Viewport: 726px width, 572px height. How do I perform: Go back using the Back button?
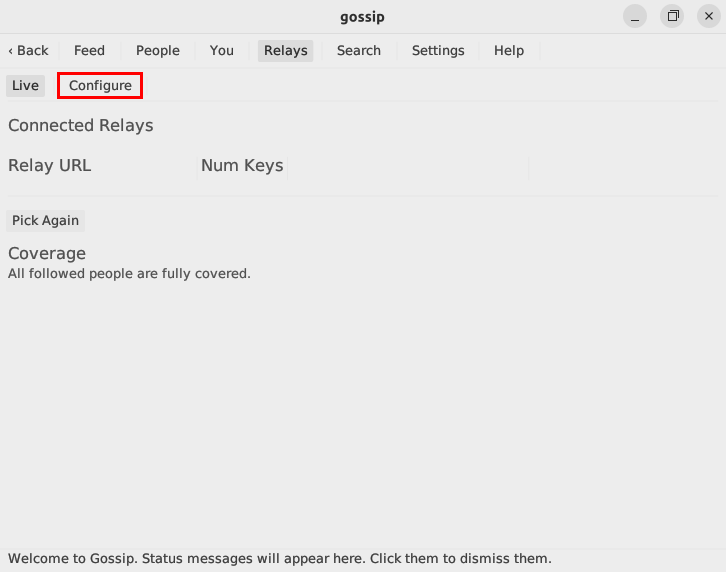[x=29, y=50]
